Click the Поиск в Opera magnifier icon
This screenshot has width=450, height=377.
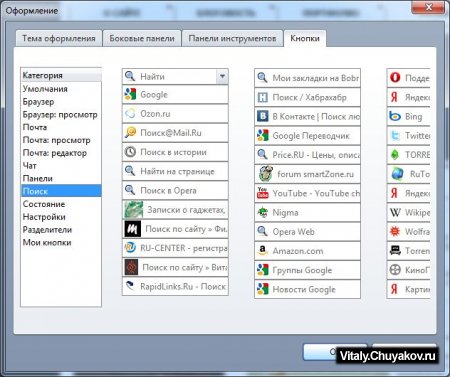tap(130, 190)
